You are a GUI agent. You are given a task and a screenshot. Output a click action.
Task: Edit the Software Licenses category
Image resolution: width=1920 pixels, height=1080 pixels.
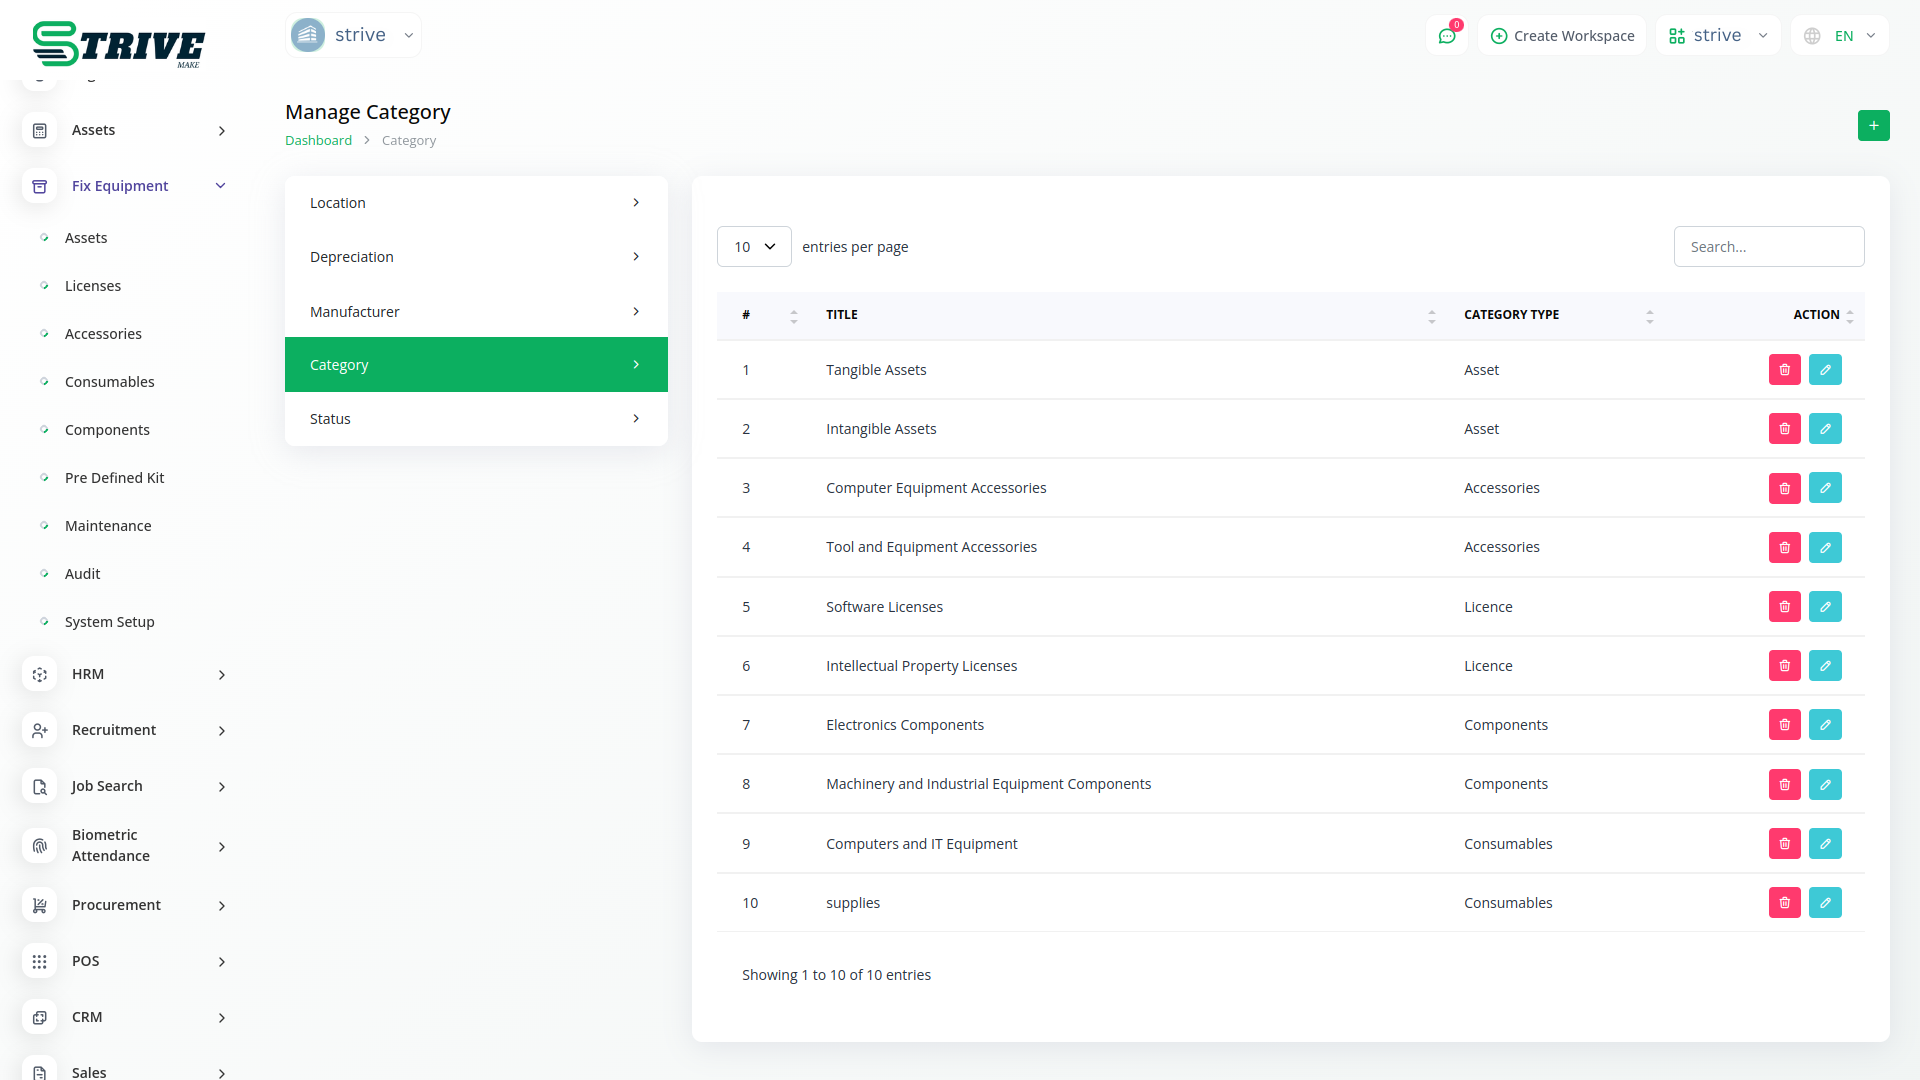click(x=1825, y=607)
